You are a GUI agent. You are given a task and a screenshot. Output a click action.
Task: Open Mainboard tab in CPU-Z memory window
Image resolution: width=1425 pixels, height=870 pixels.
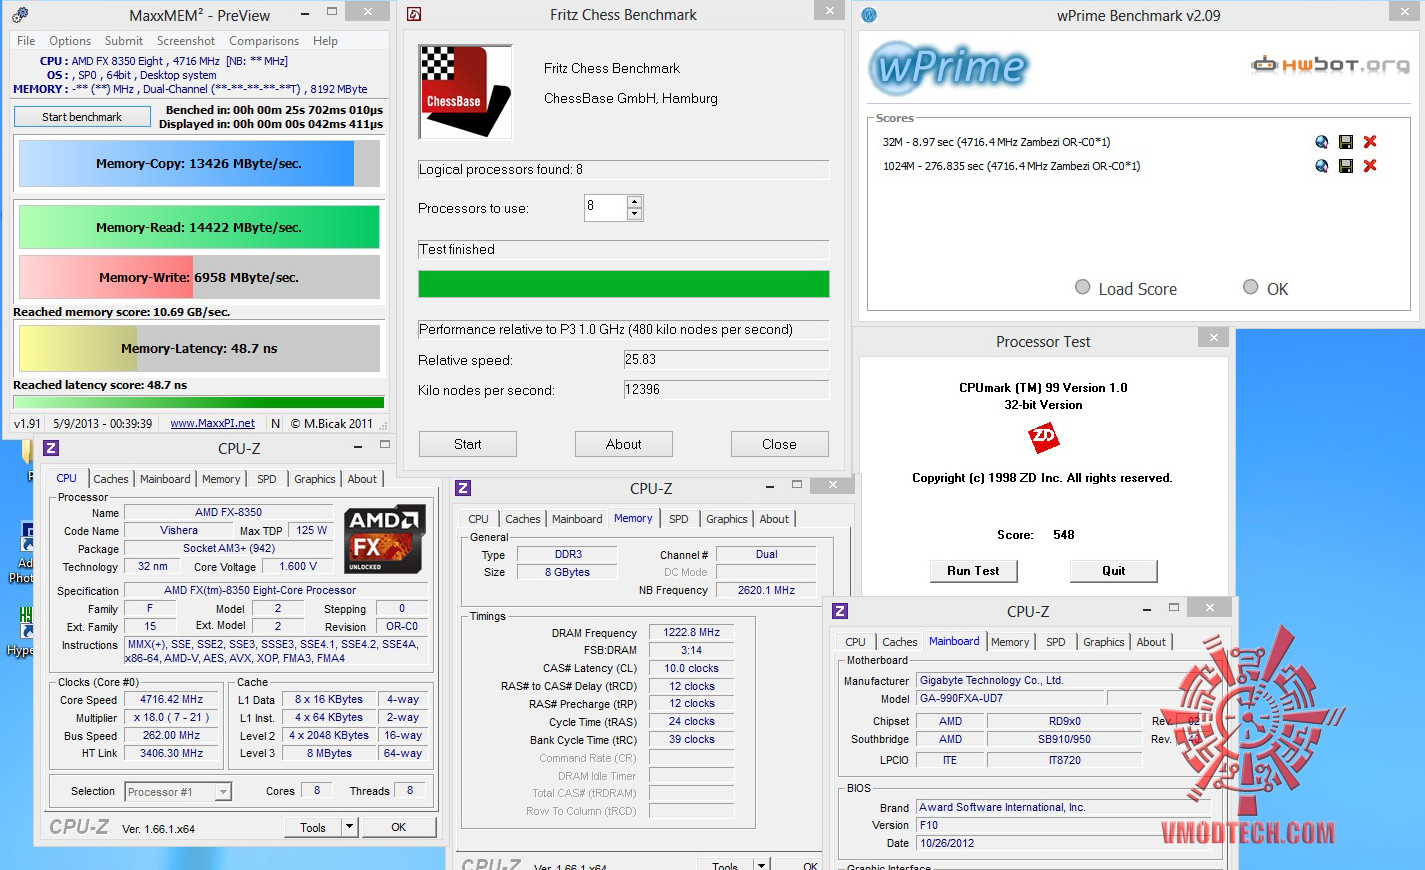[x=577, y=519]
